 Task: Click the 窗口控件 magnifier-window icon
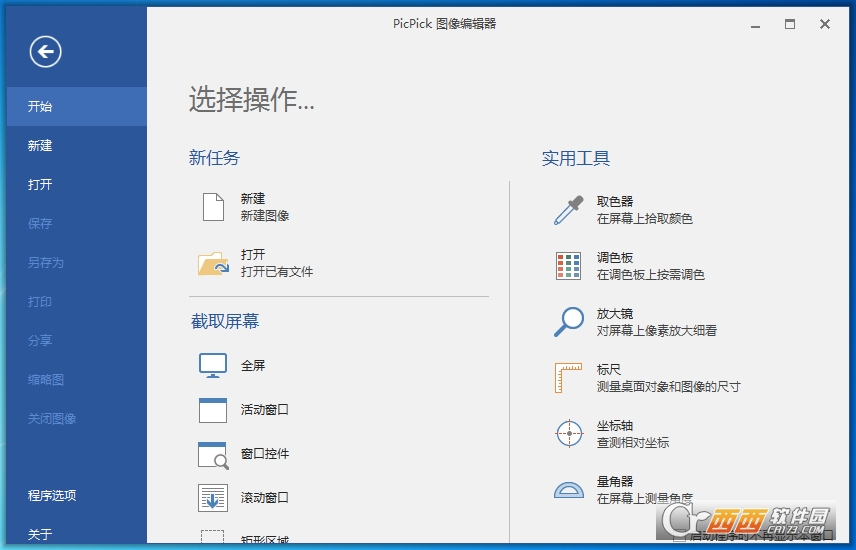pos(213,455)
